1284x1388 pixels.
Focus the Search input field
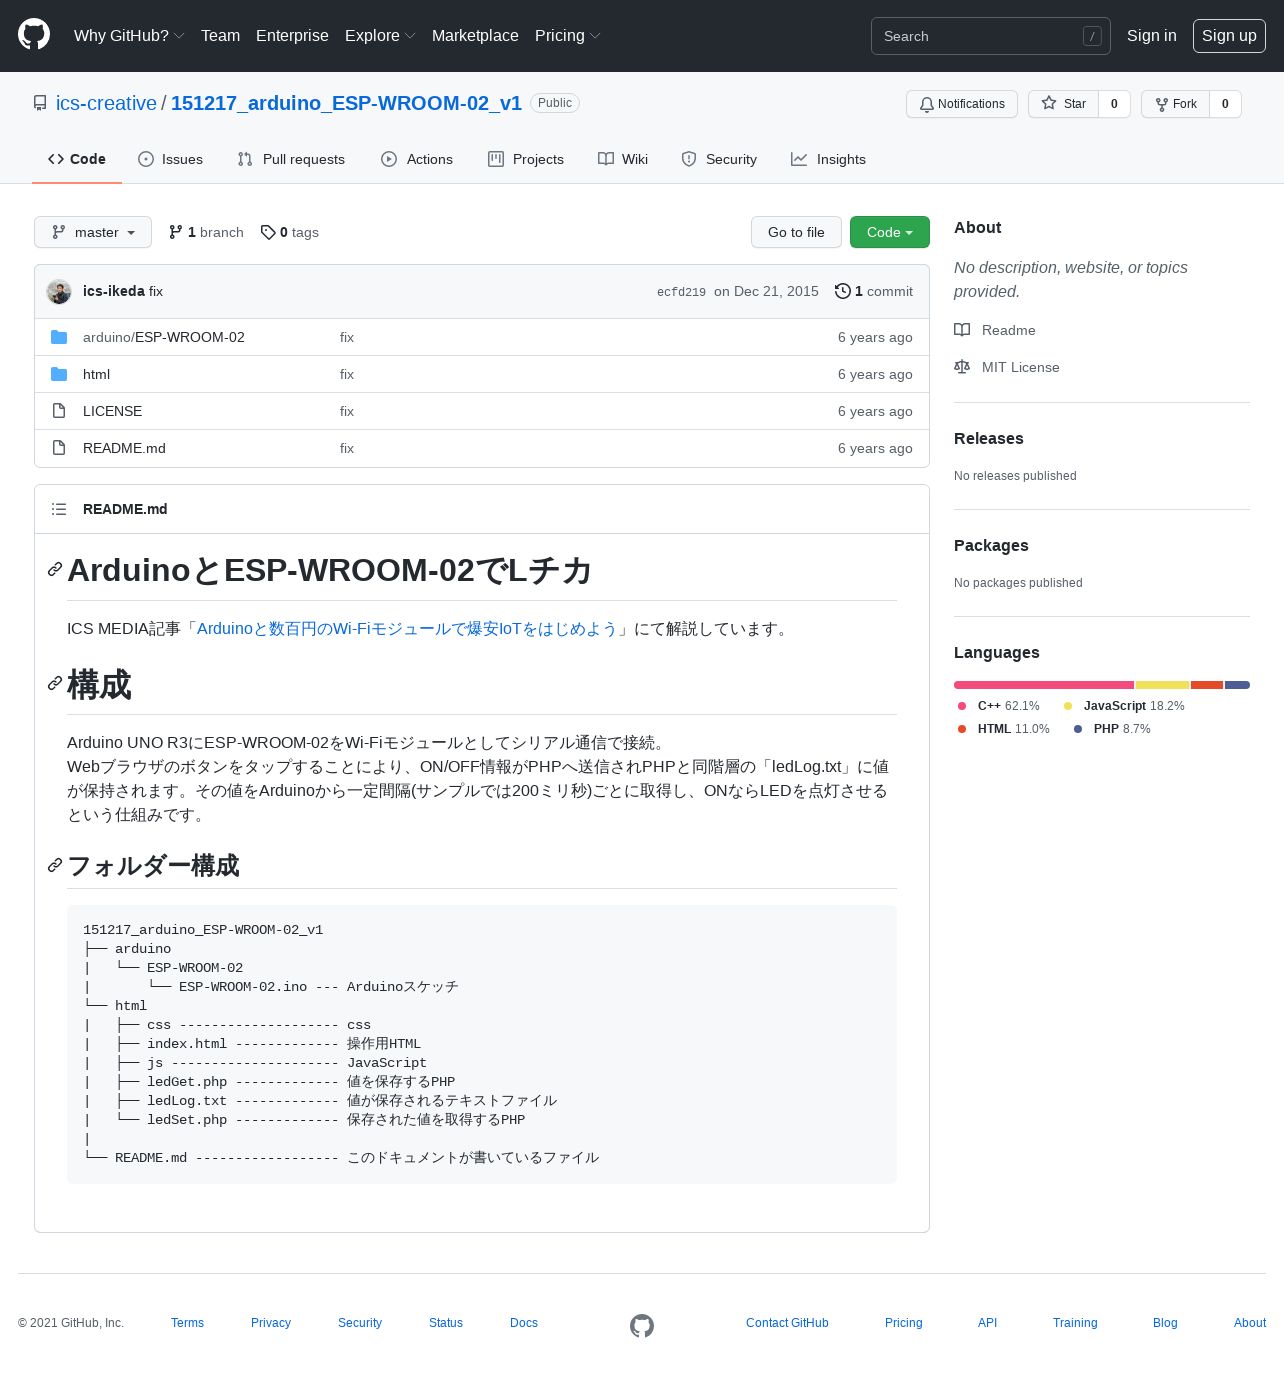pos(990,36)
